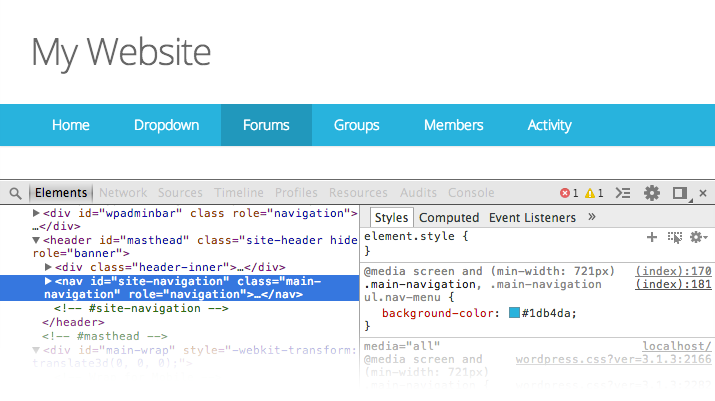Viewport: 715px width, 401px height.
Task: Click the yellow warning count icon
Action: click(x=593, y=193)
